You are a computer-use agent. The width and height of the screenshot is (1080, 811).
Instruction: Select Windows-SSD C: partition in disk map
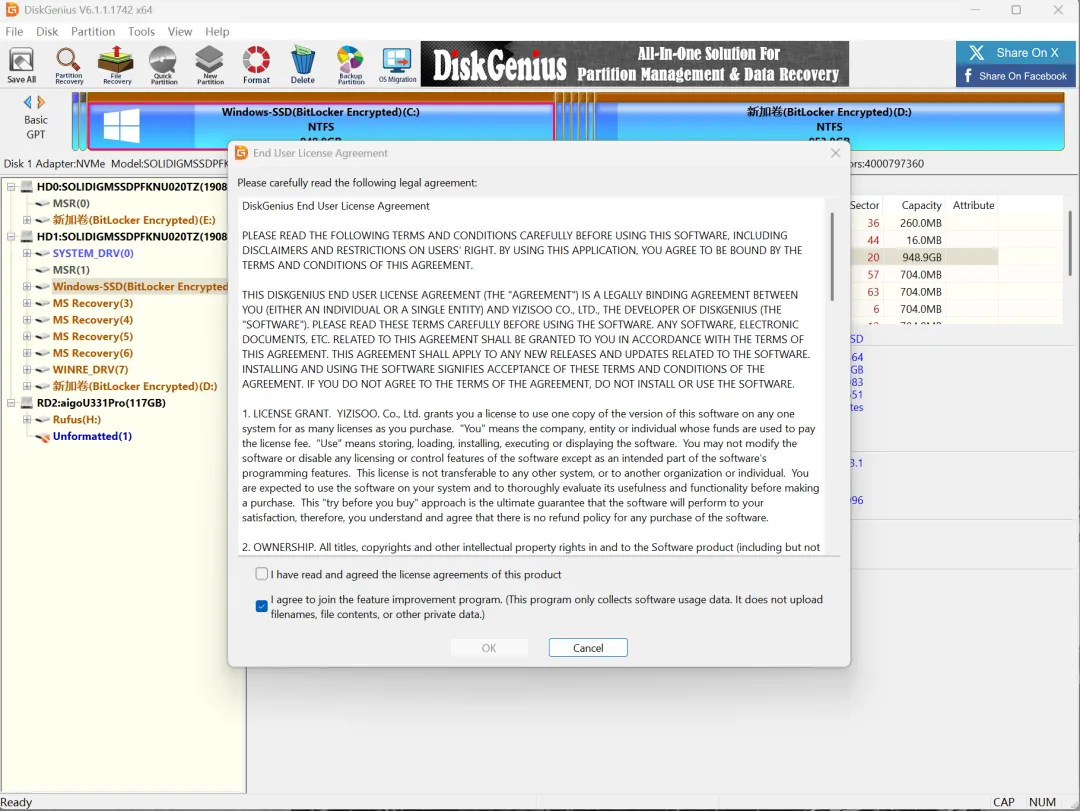click(321, 124)
